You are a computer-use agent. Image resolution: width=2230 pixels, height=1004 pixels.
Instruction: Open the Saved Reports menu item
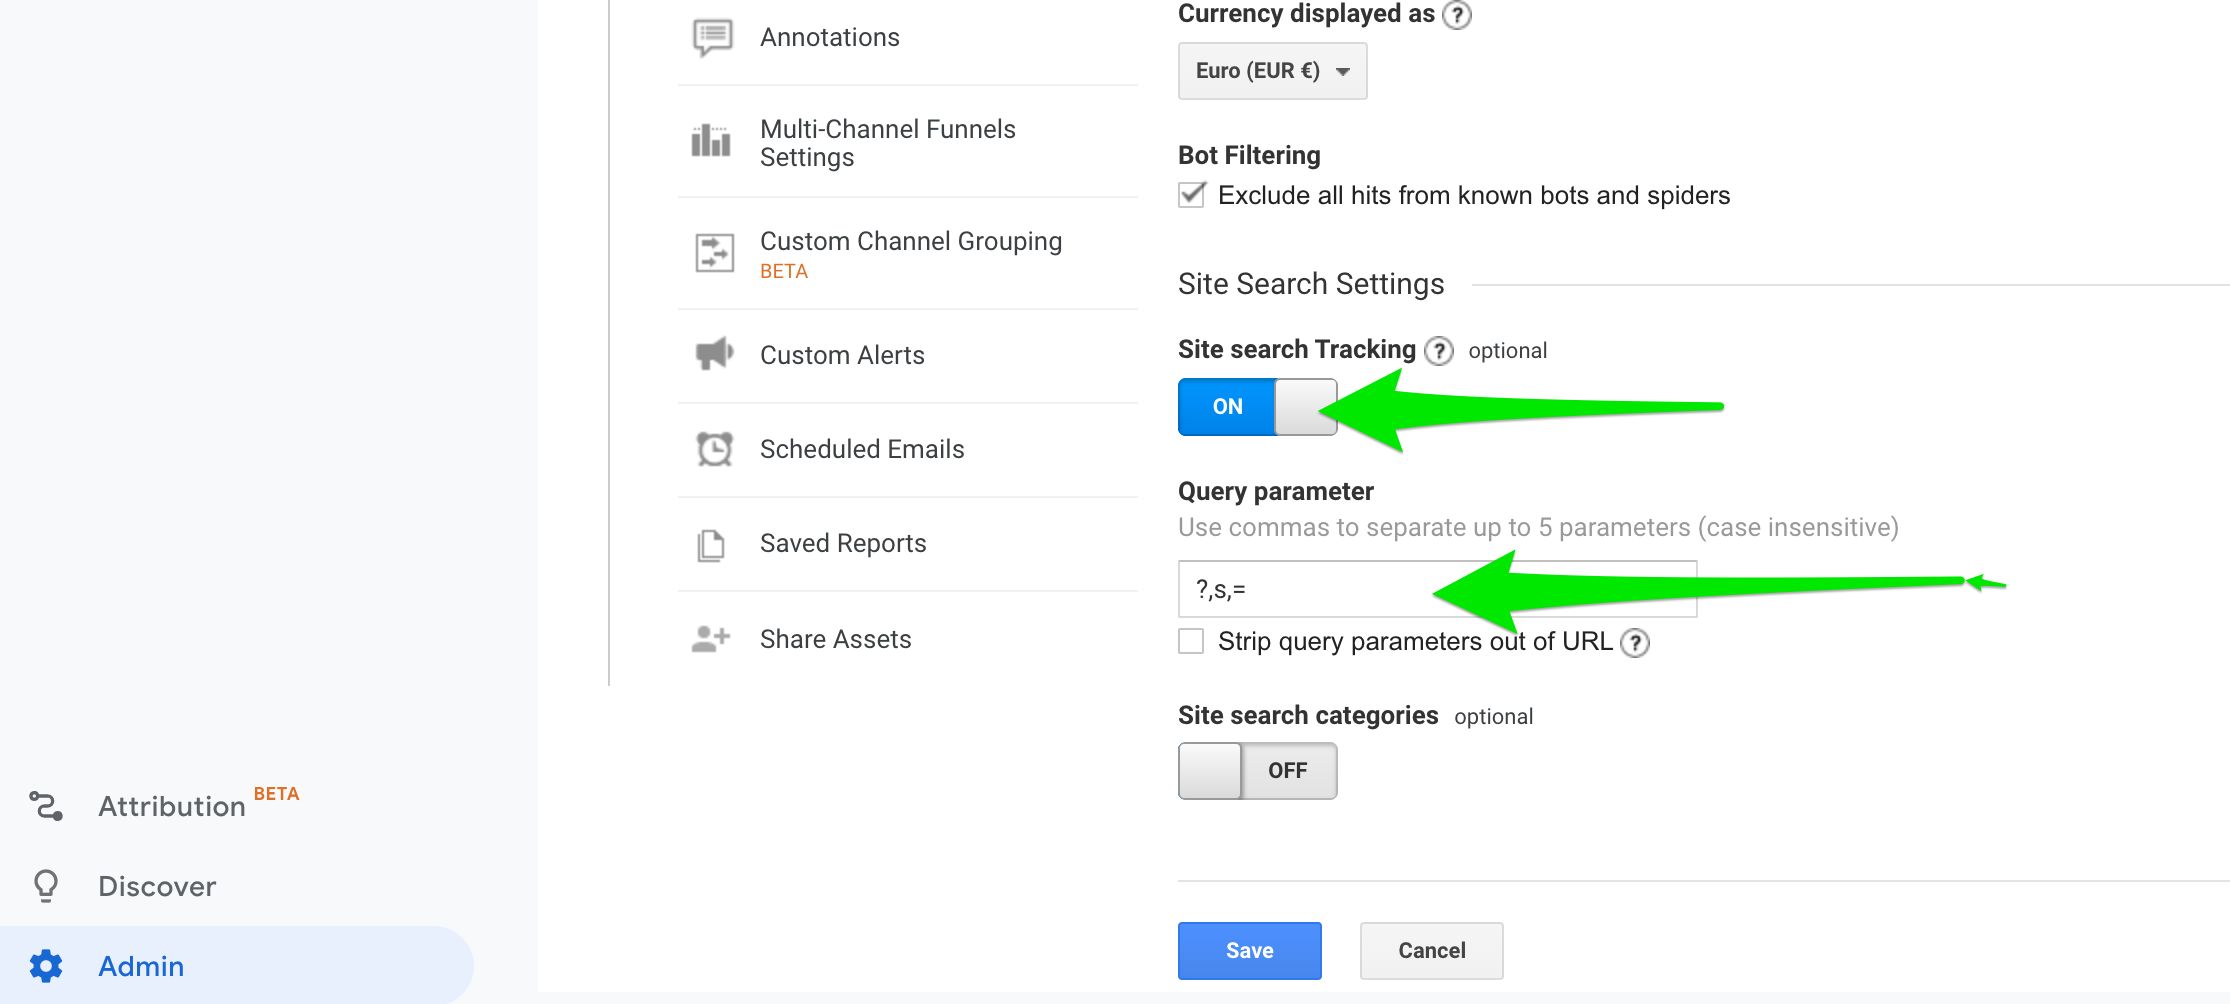point(842,543)
